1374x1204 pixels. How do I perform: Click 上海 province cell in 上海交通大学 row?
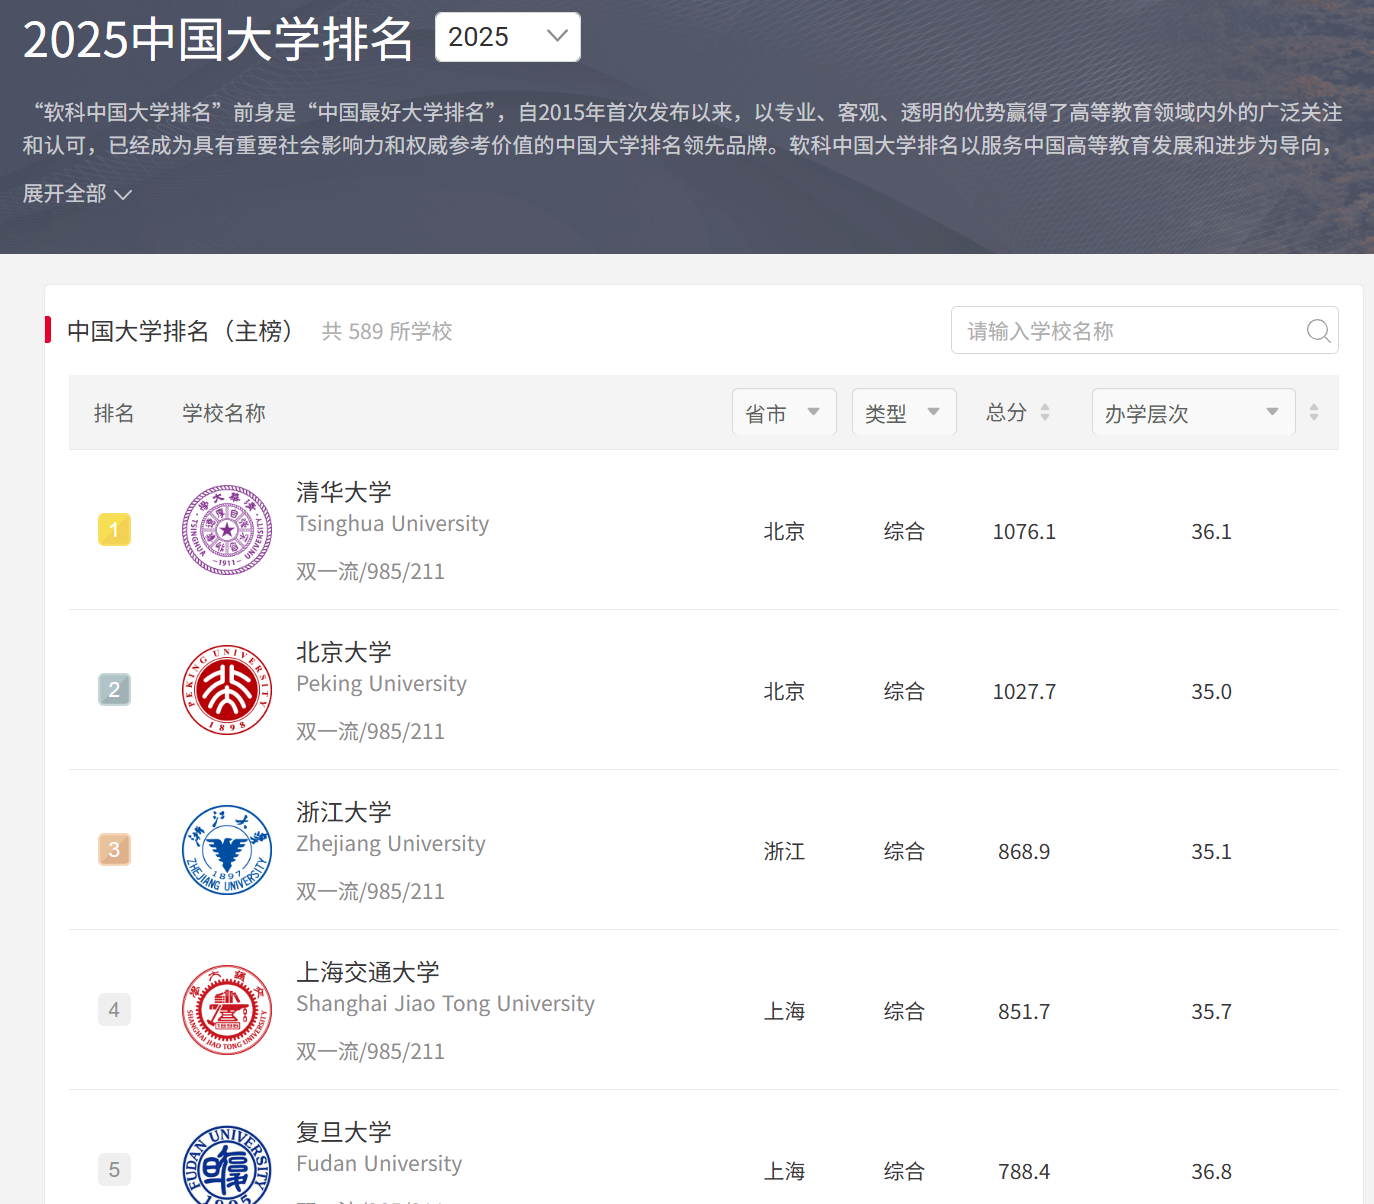pos(784,1012)
